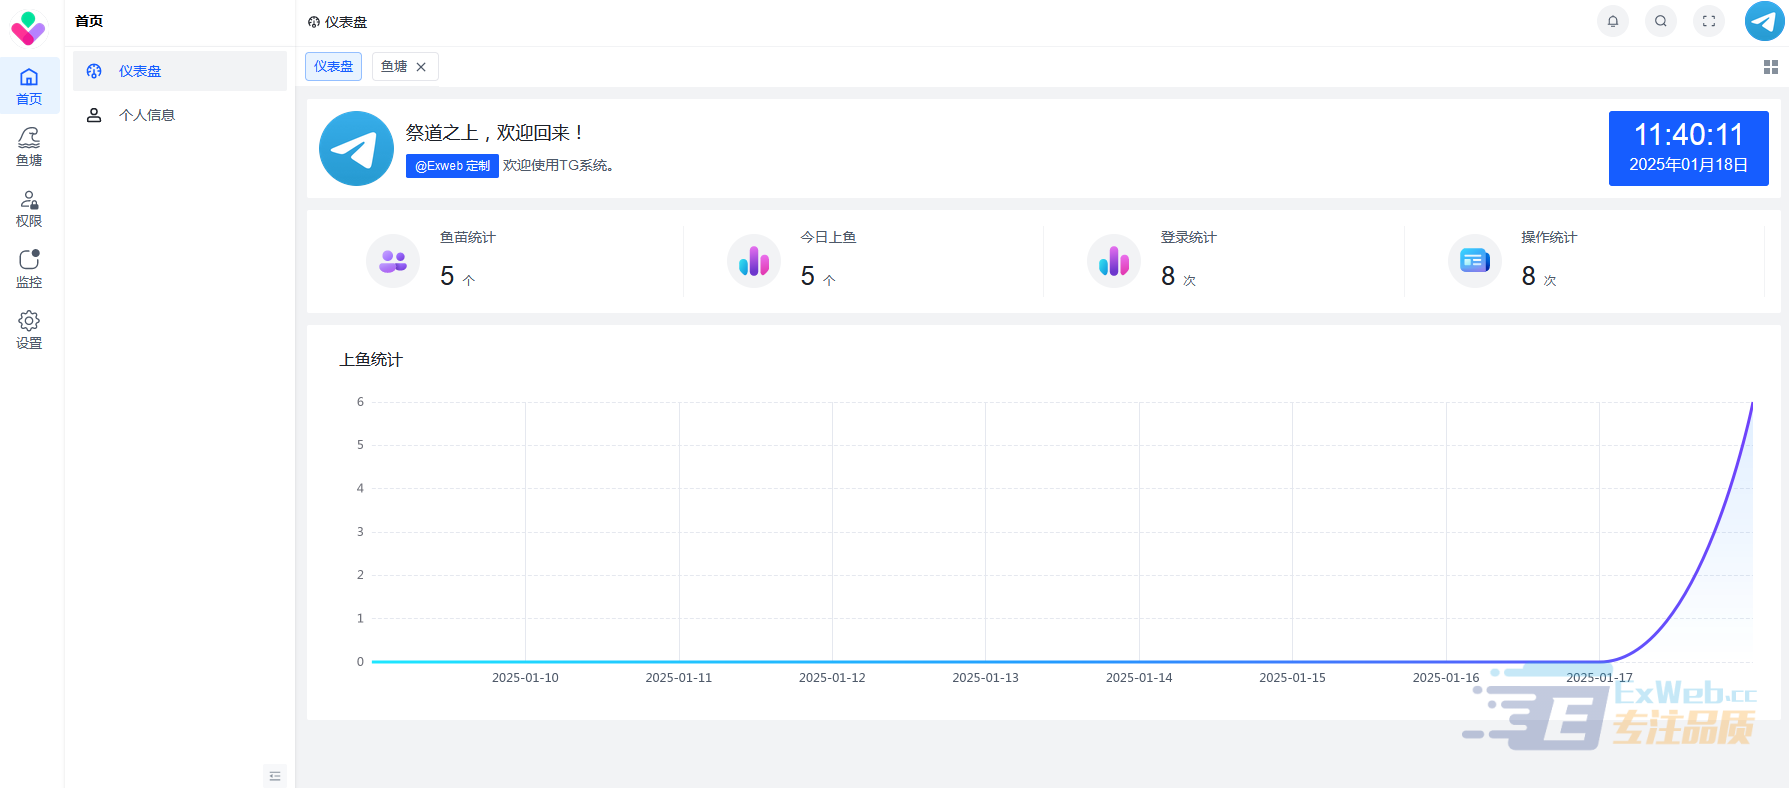Image resolution: width=1789 pixels, height=788 pixels.
Task: Click the 2025-01-14 axis label
Action: coord(1139,678)
